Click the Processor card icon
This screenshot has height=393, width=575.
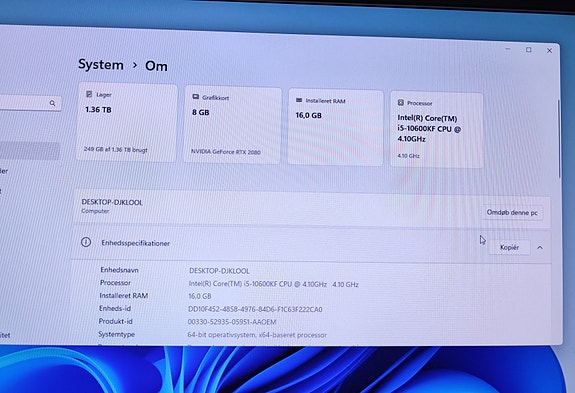[401, 103]
